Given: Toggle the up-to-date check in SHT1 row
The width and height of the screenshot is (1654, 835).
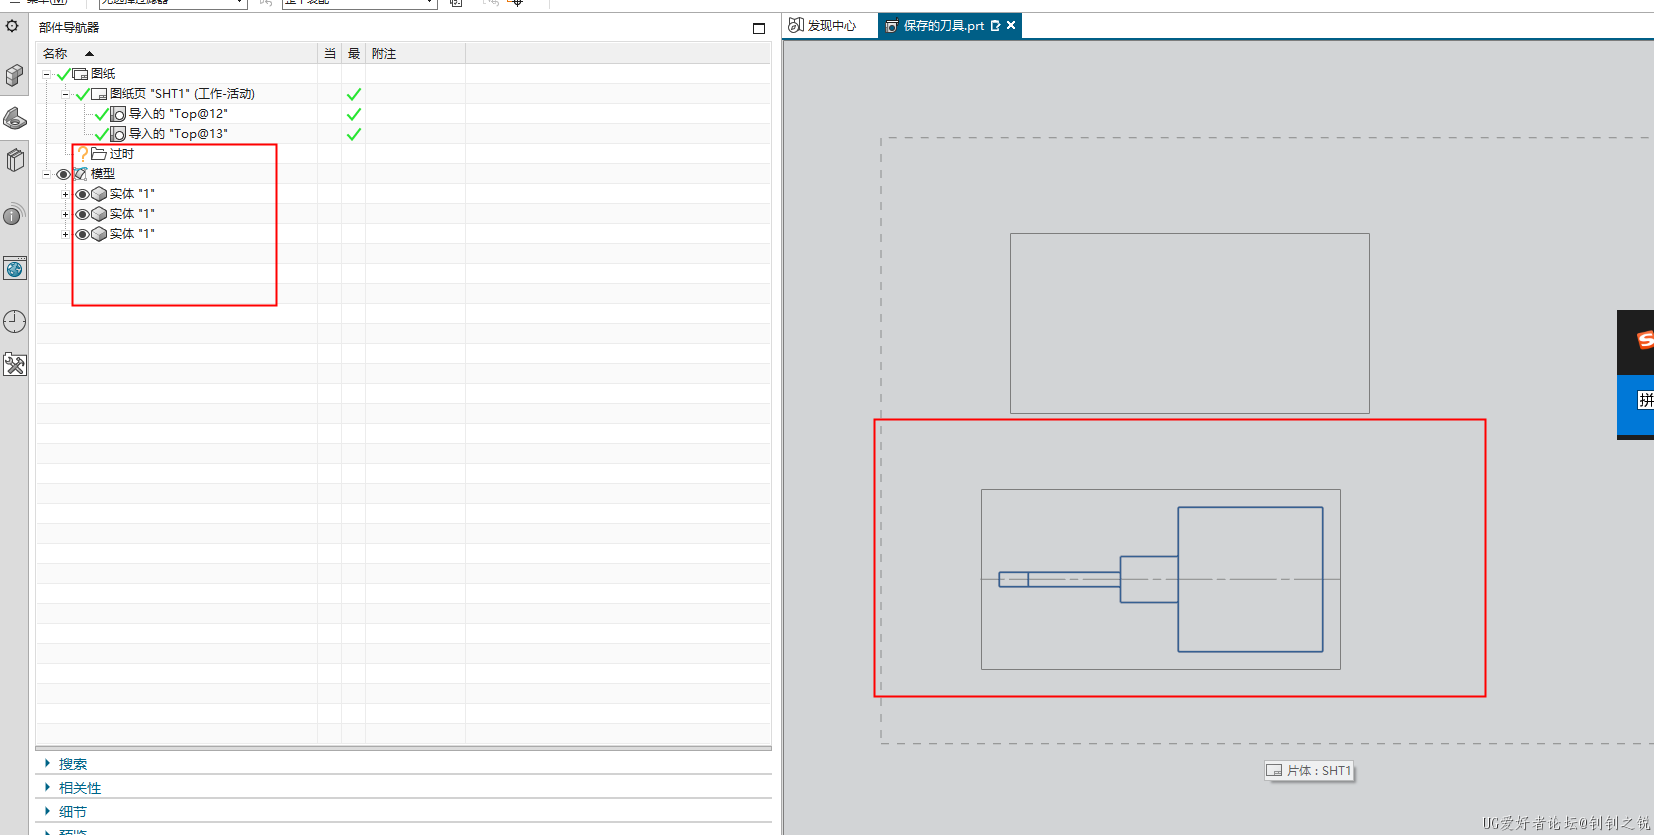Looking at the screenshot, I should [353, 94].
